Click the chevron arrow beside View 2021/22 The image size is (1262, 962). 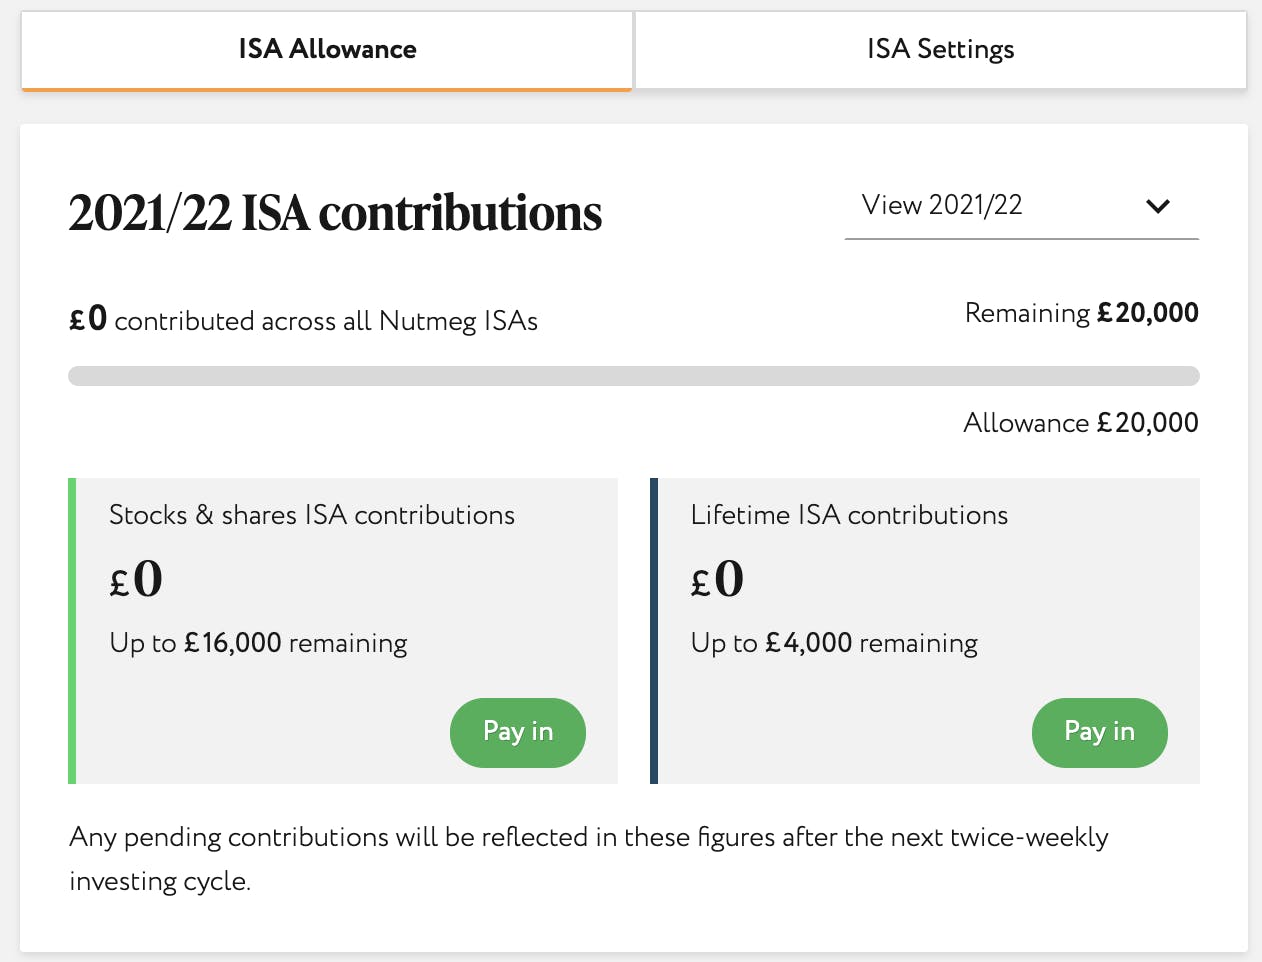pos(1158,206)
